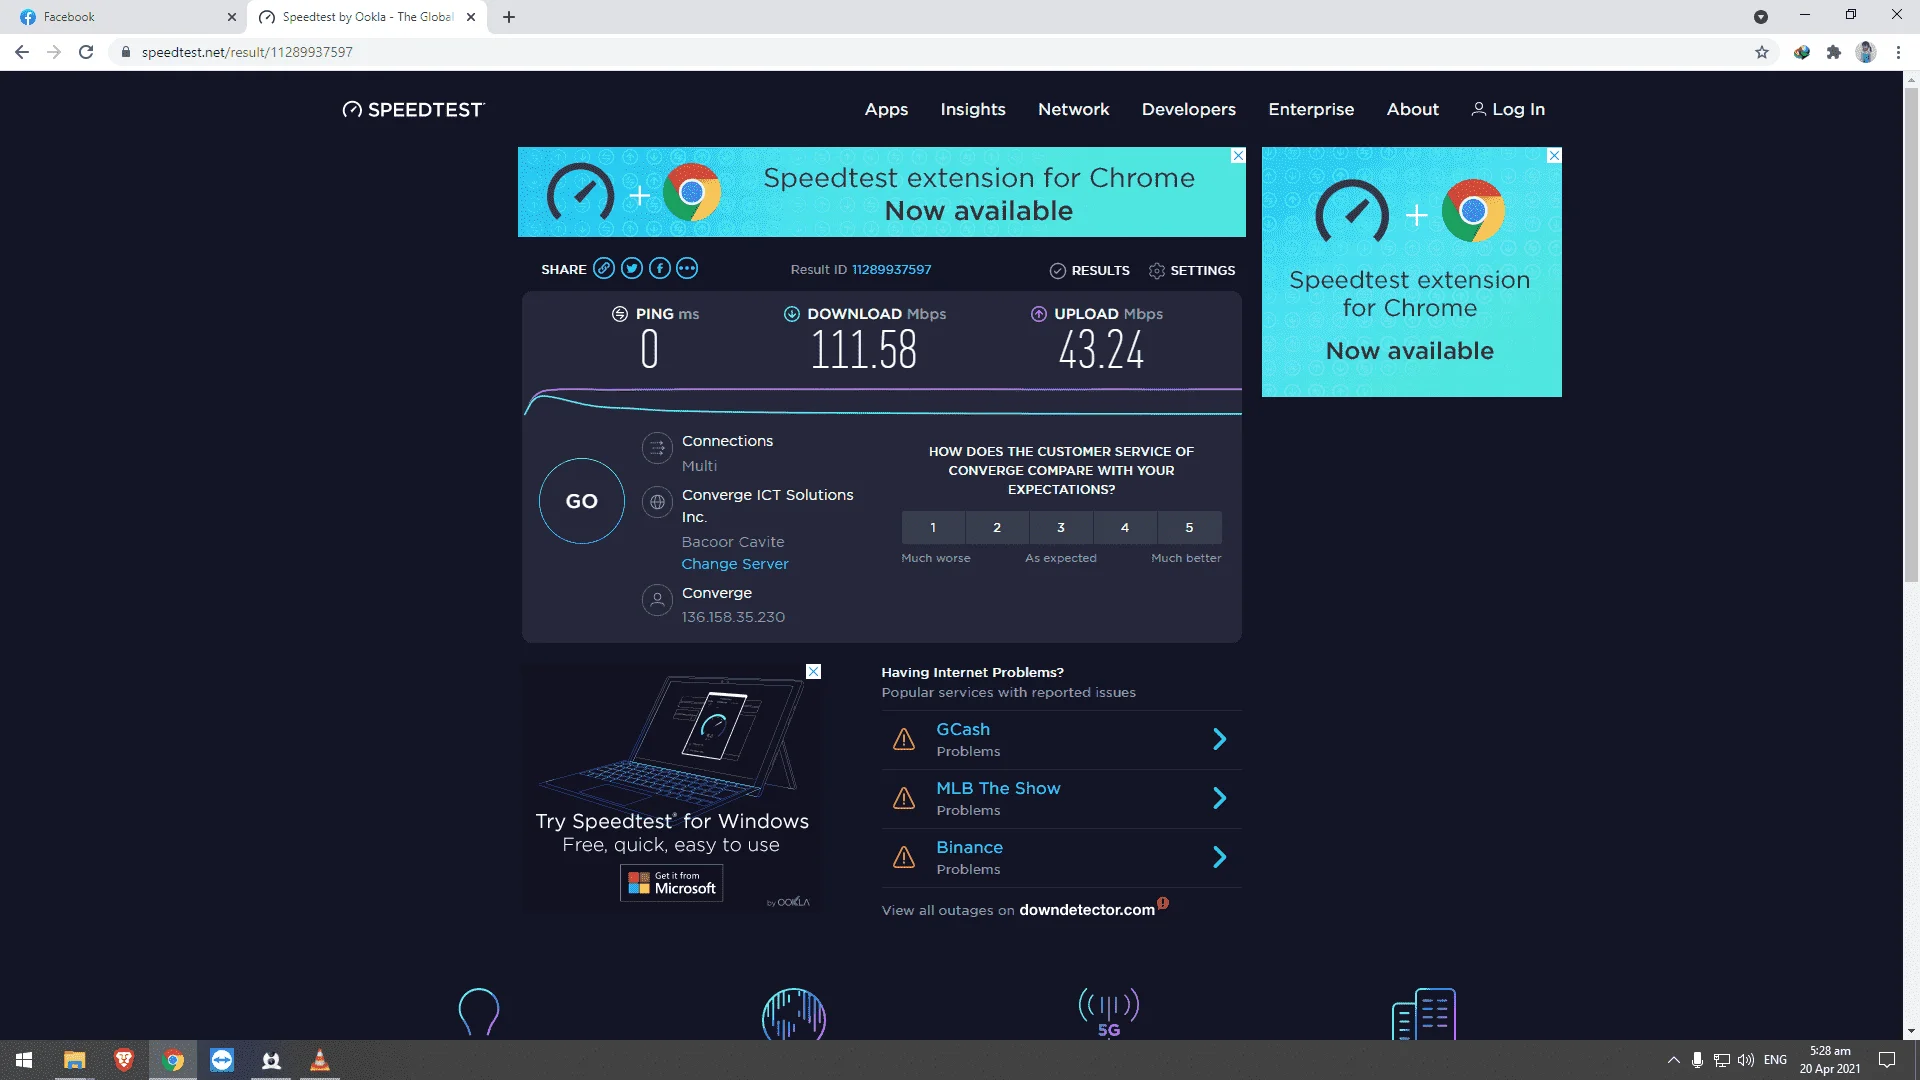
Task: Click Get it from Microsoft button
Action: pos(671,883)
